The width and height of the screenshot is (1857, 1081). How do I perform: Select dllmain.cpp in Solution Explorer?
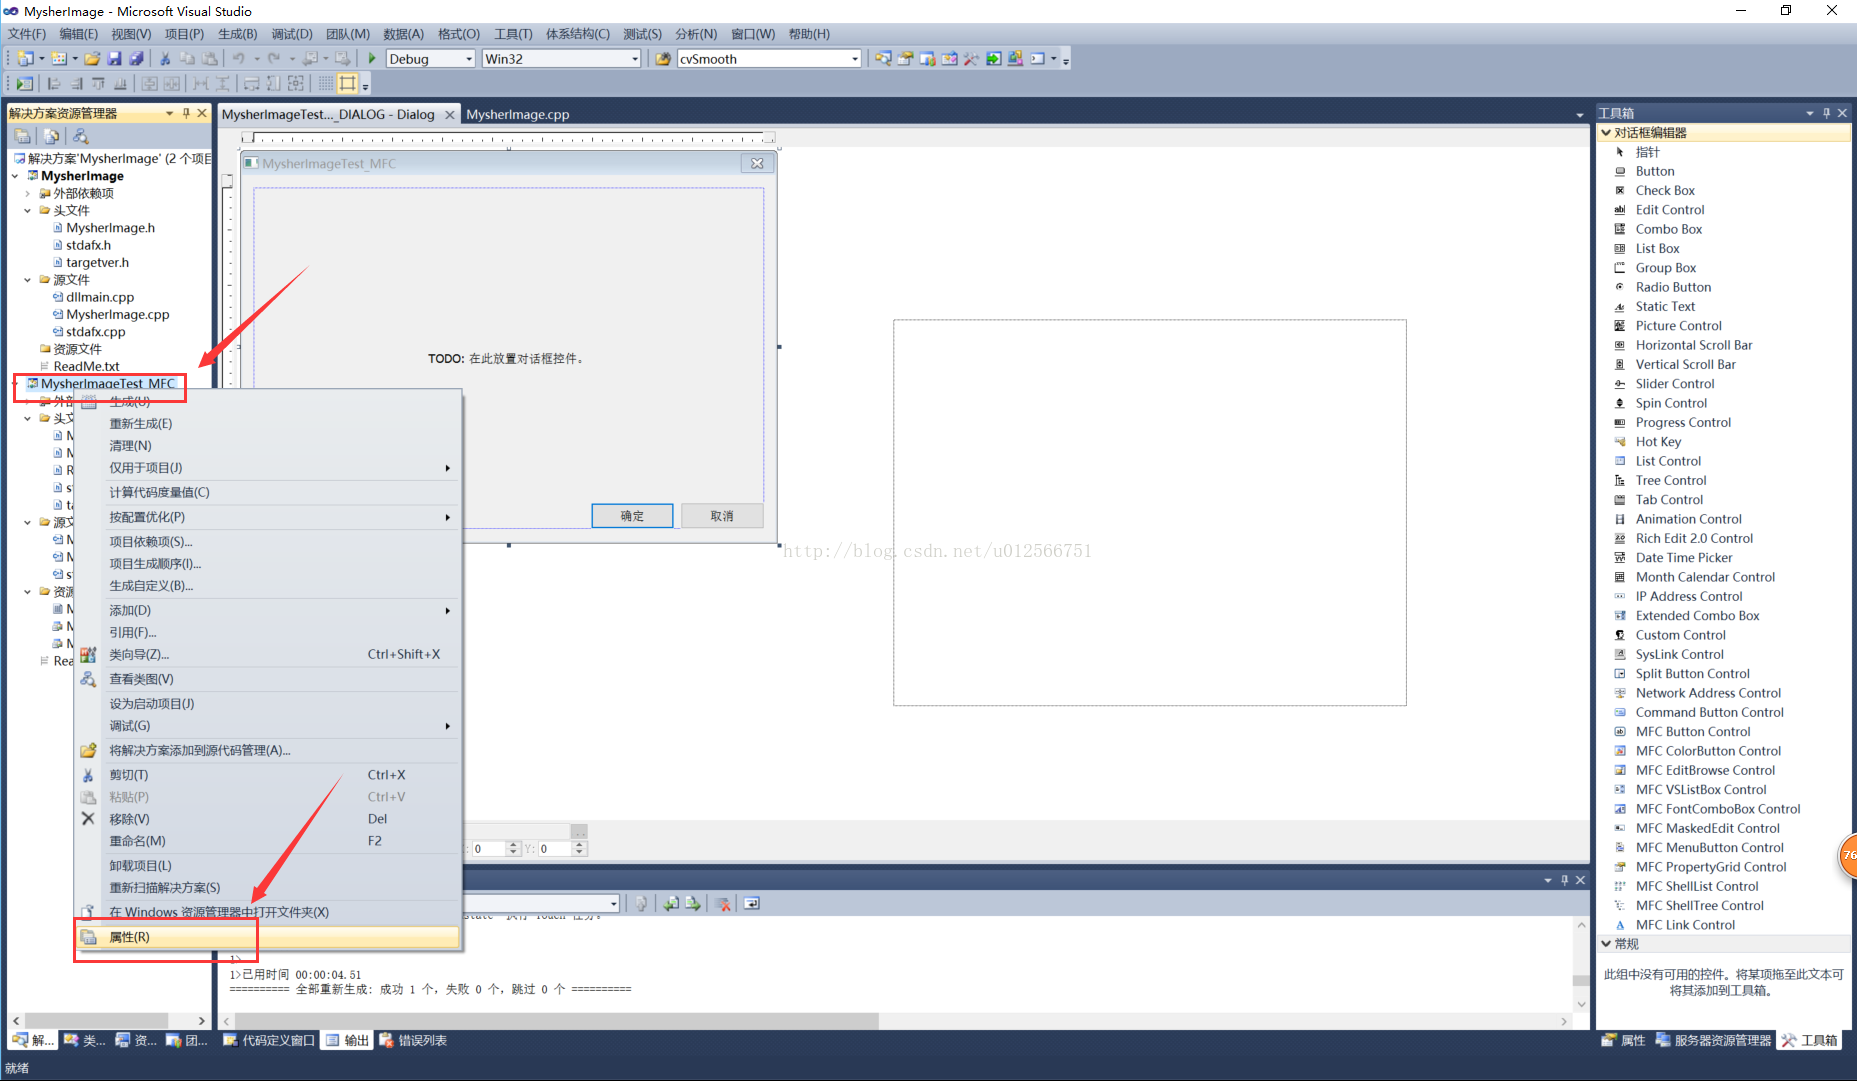pyautogui.click(x=100, y=297)
